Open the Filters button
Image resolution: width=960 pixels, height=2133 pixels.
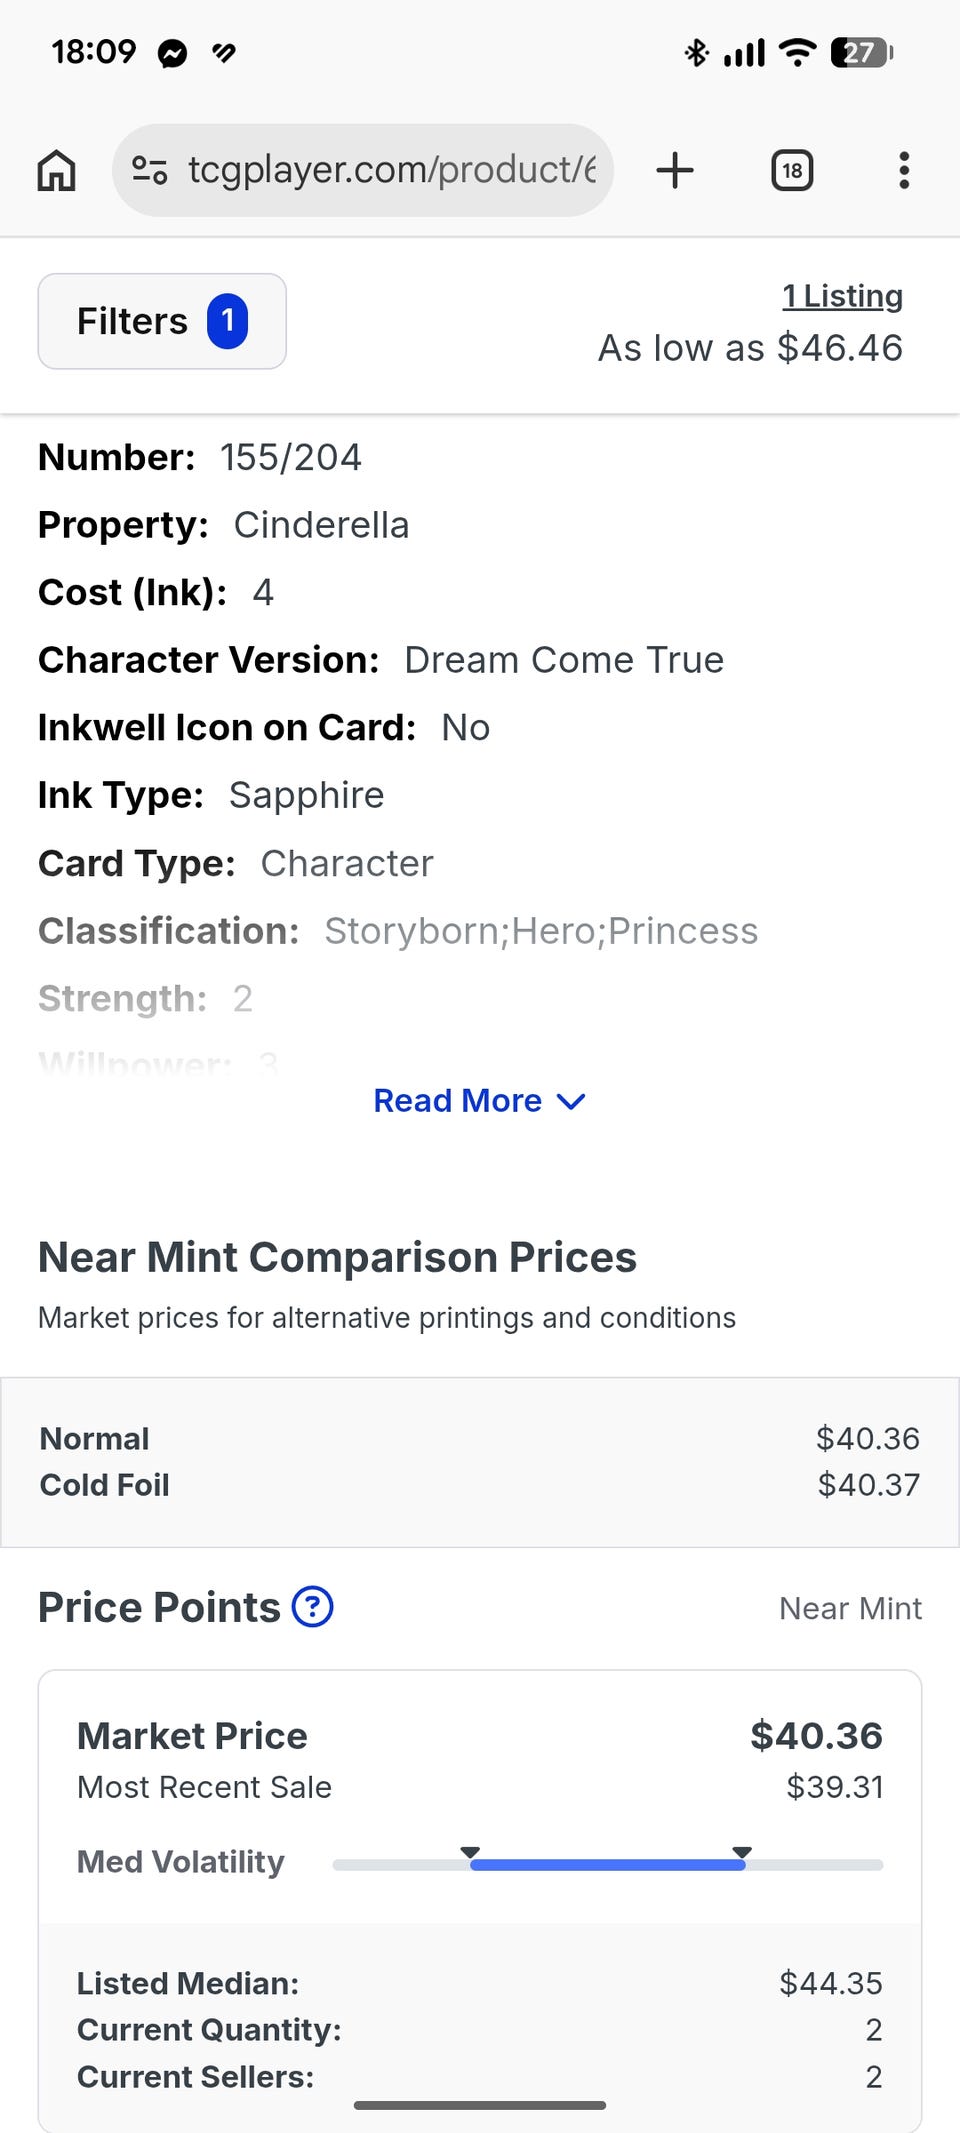coord(162,321)
